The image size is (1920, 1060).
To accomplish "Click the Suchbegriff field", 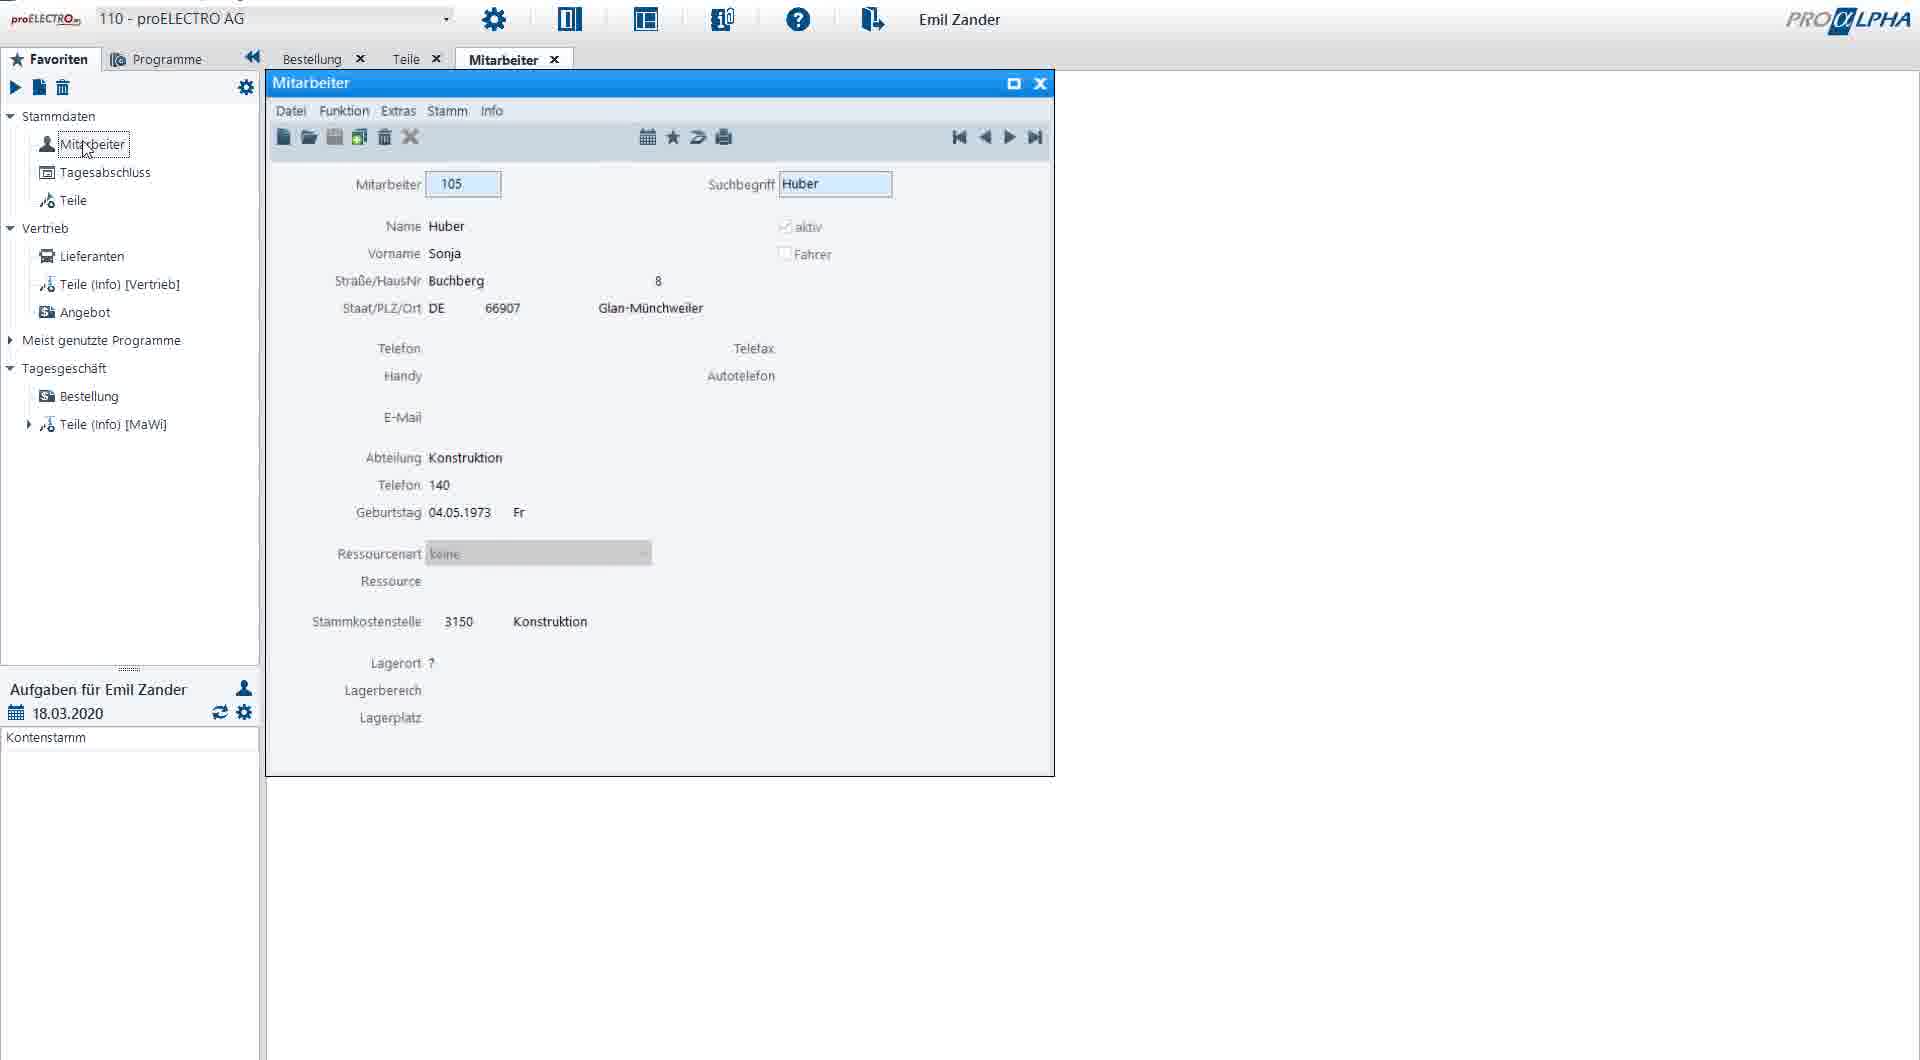I will (835, 184).
